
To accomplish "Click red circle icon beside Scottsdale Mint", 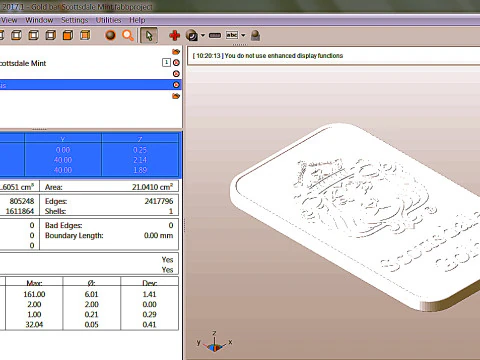I will 176,63.
